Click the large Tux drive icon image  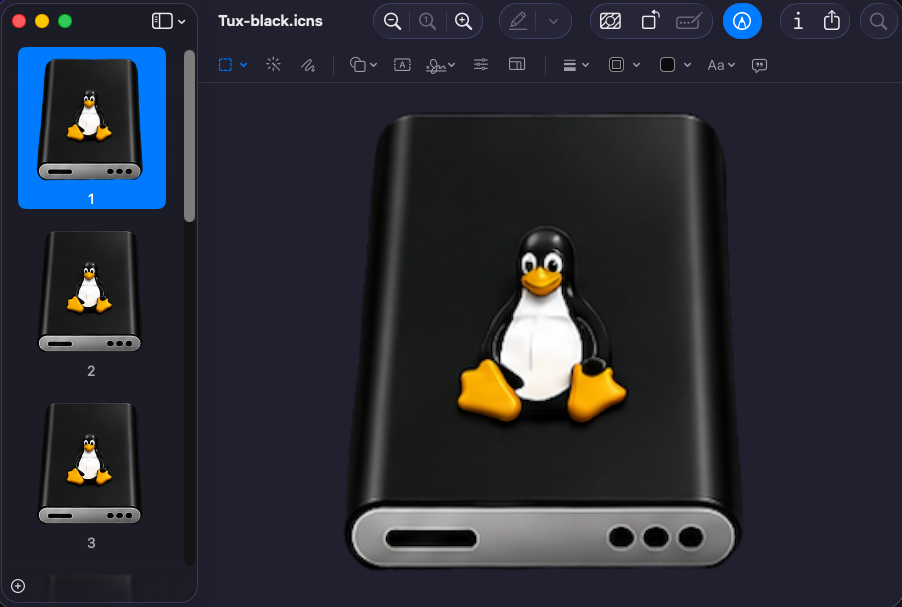542,341
